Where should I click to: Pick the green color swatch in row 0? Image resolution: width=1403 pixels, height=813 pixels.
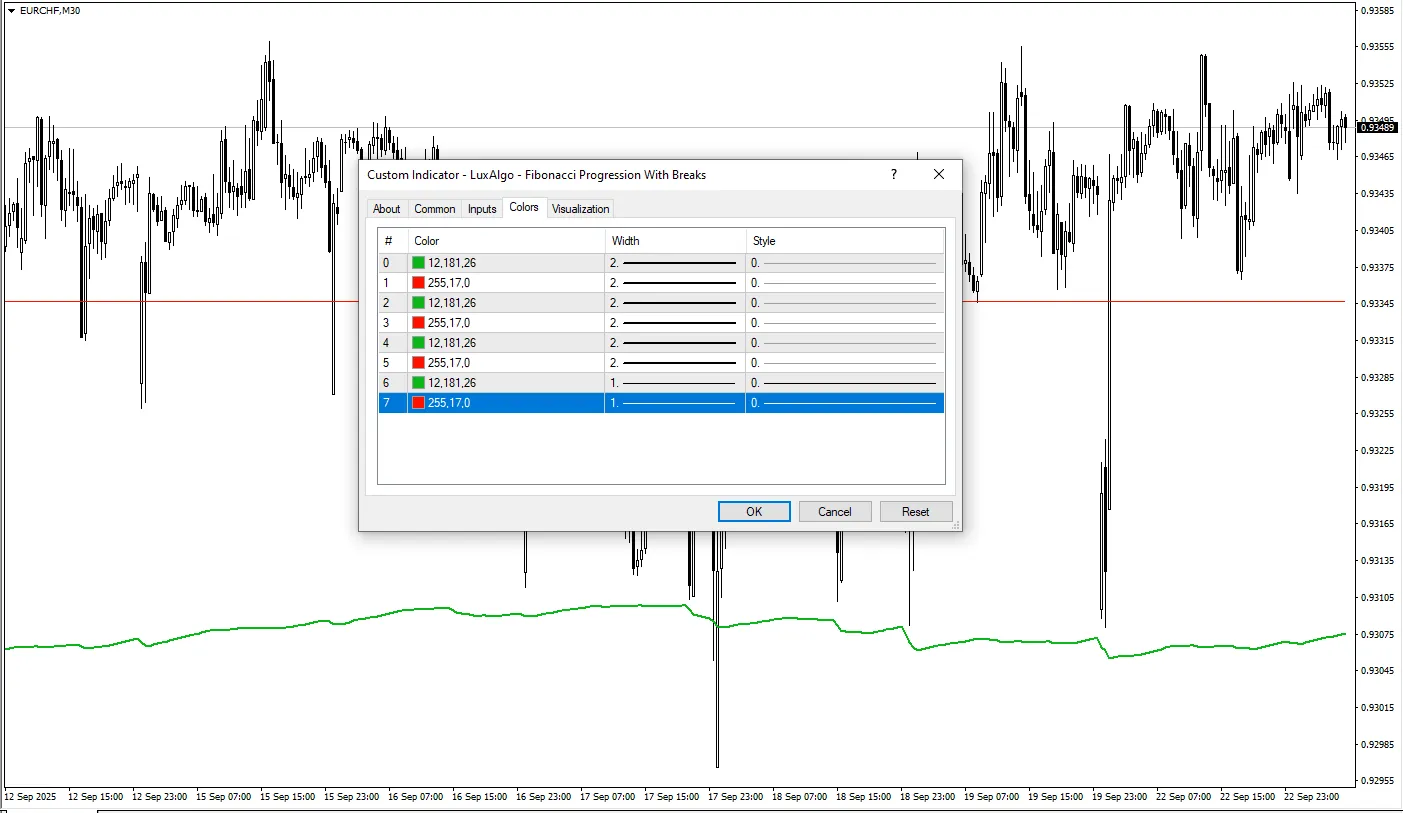(x=419, y=263)
